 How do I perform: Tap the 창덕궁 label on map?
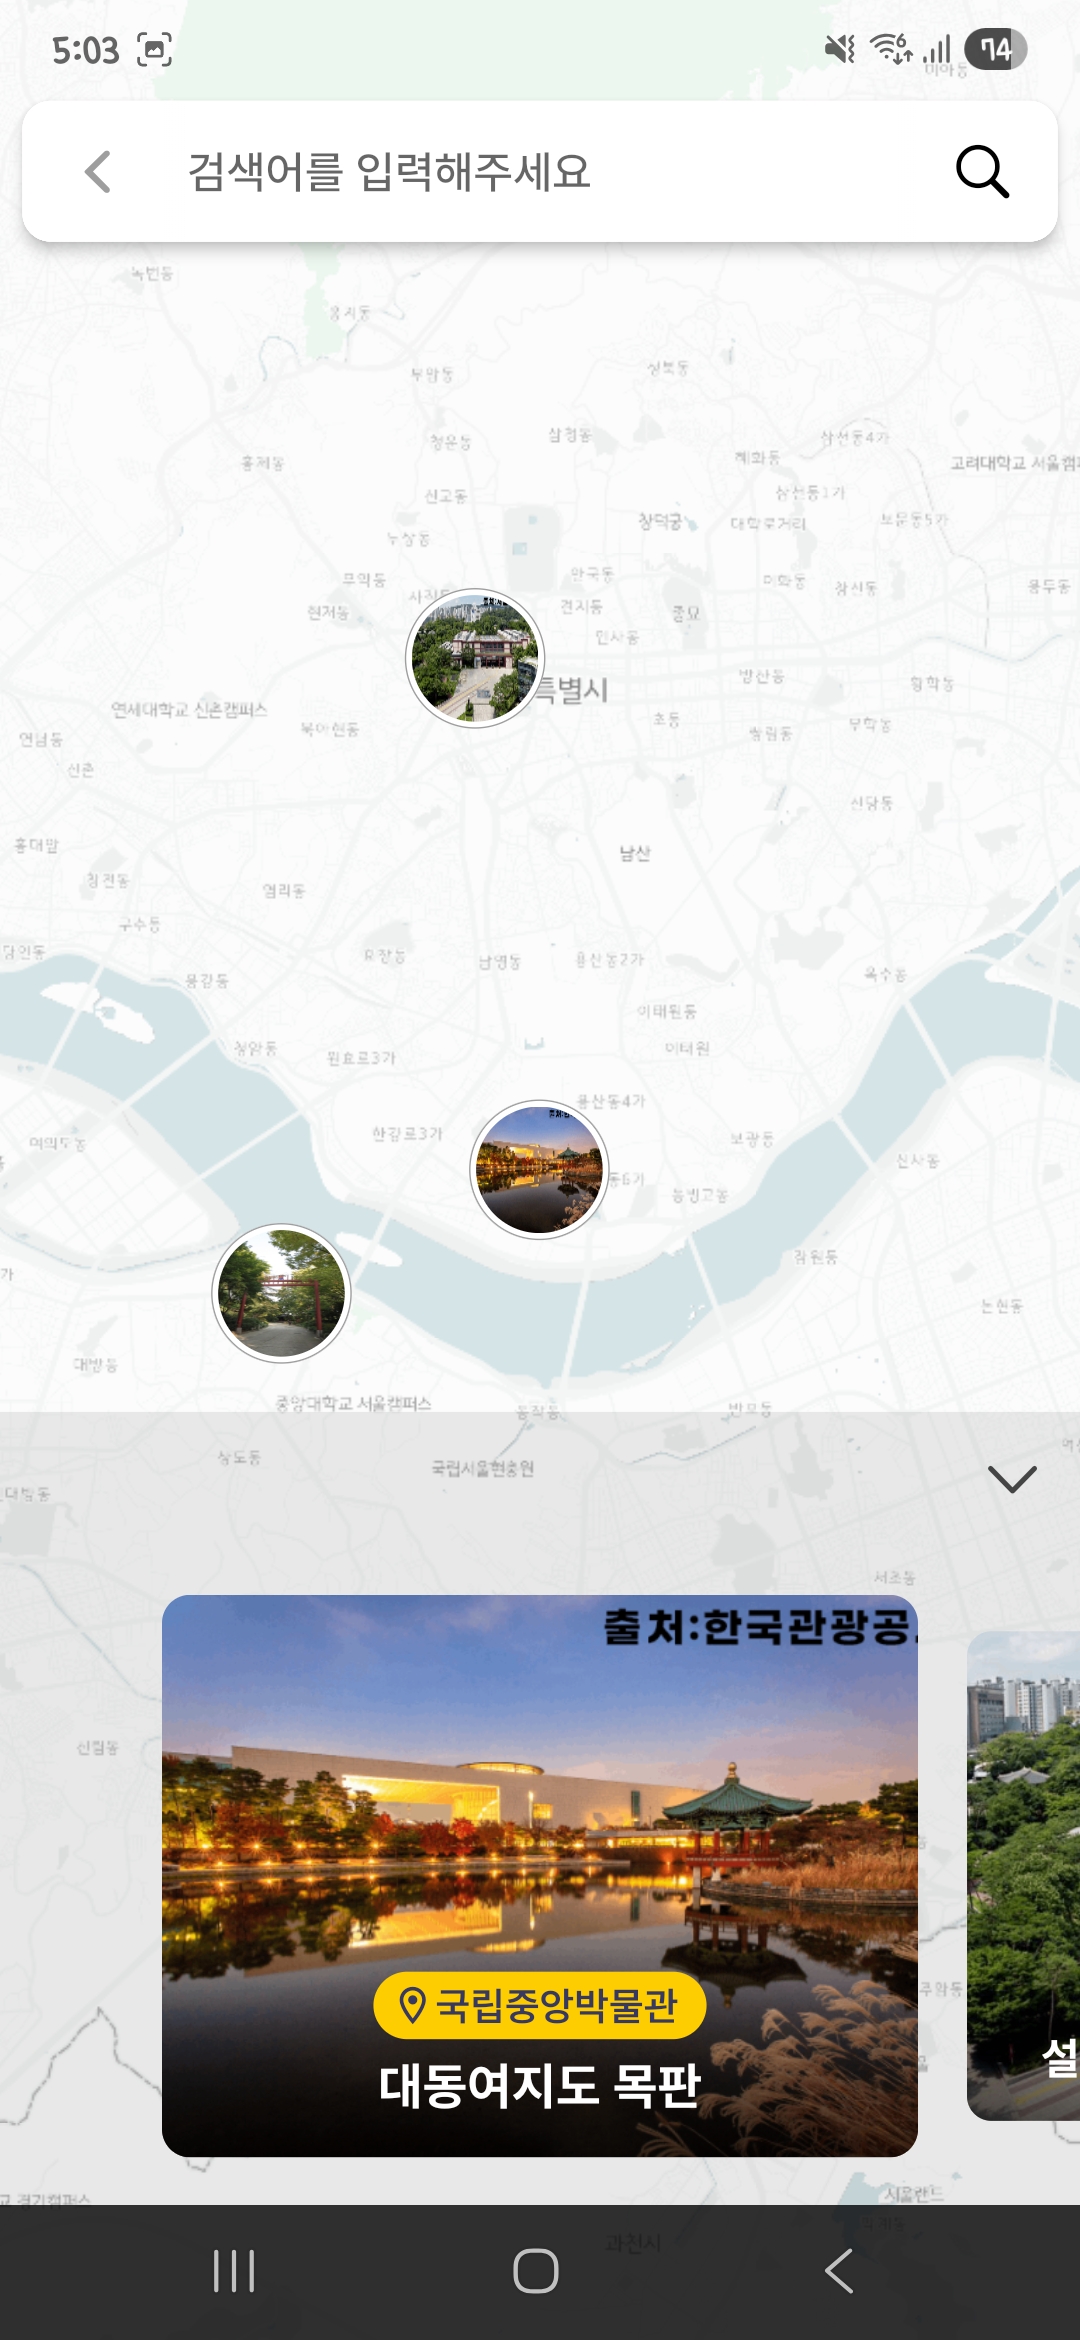(x=660, y=521)
